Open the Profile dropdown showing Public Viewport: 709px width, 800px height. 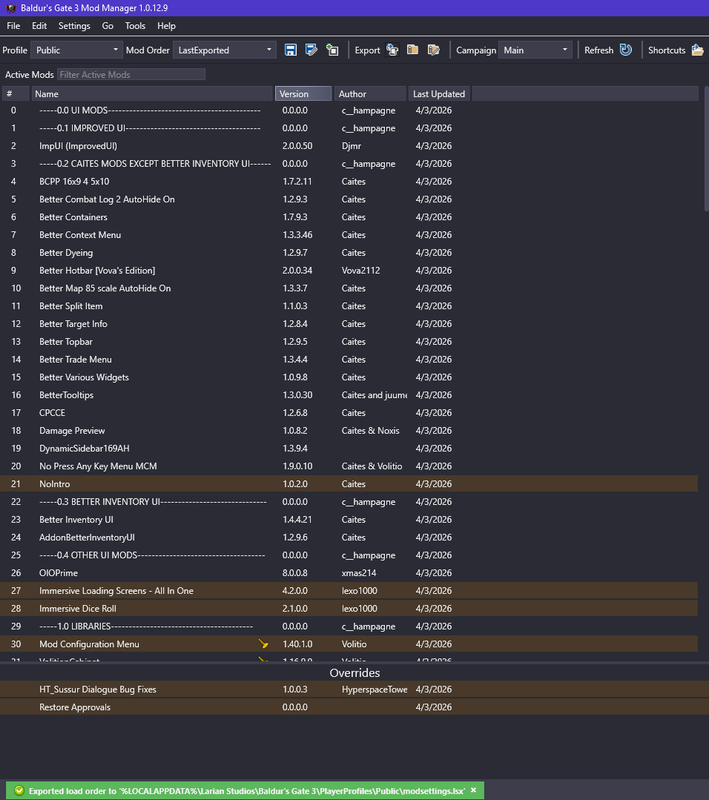tap(77, 50)
